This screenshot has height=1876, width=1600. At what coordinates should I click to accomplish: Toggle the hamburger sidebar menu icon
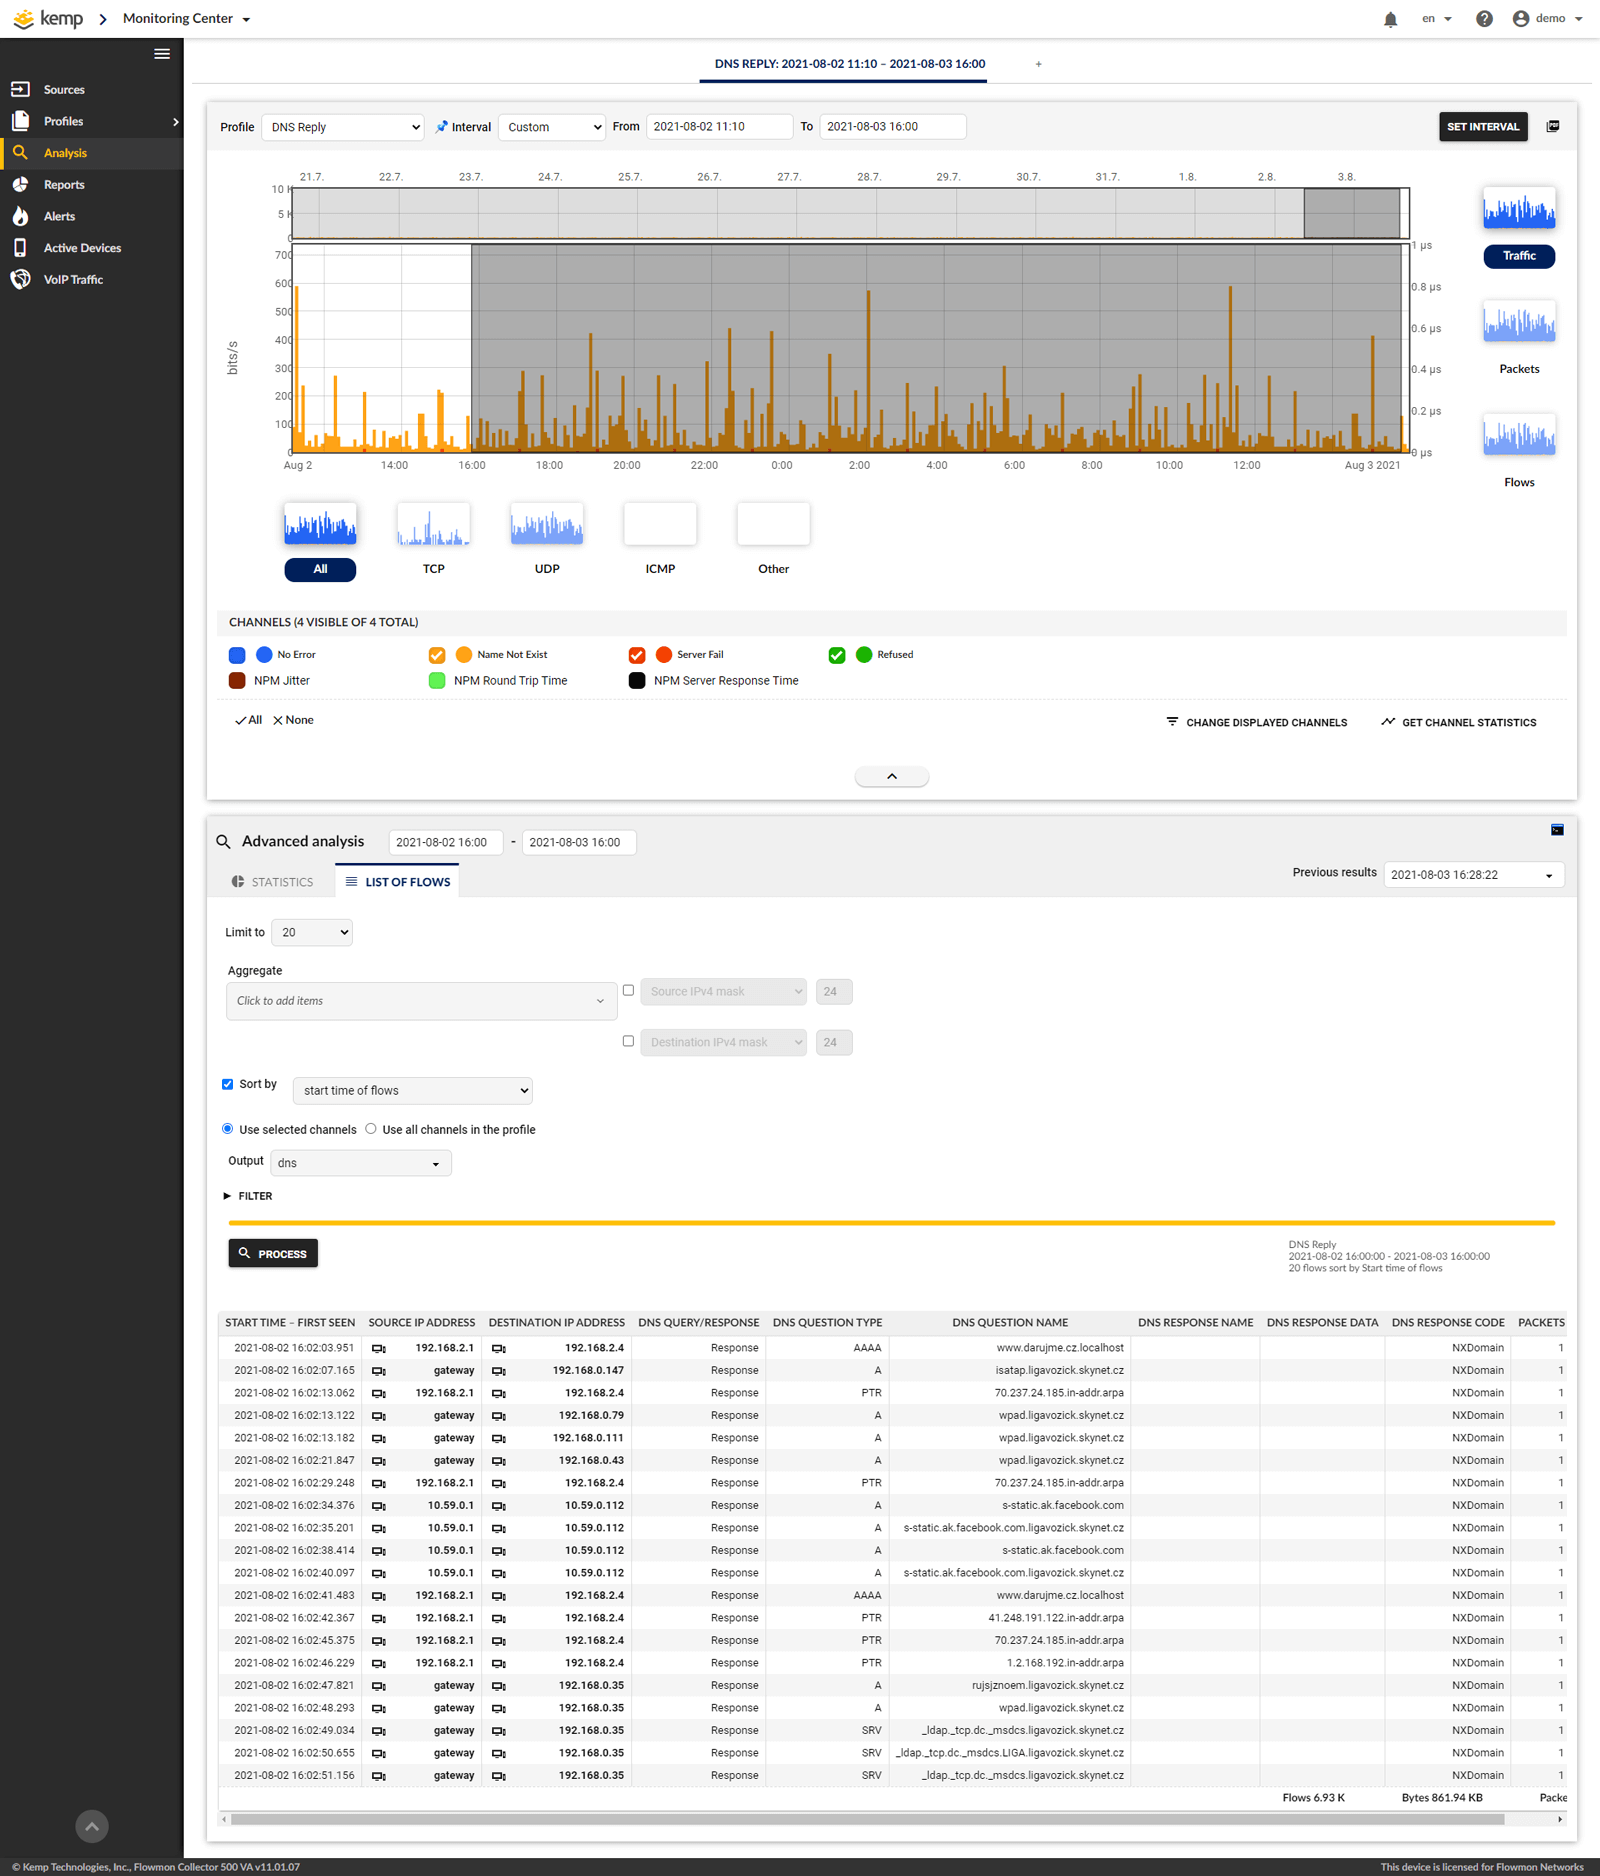(x=162, y=54)
